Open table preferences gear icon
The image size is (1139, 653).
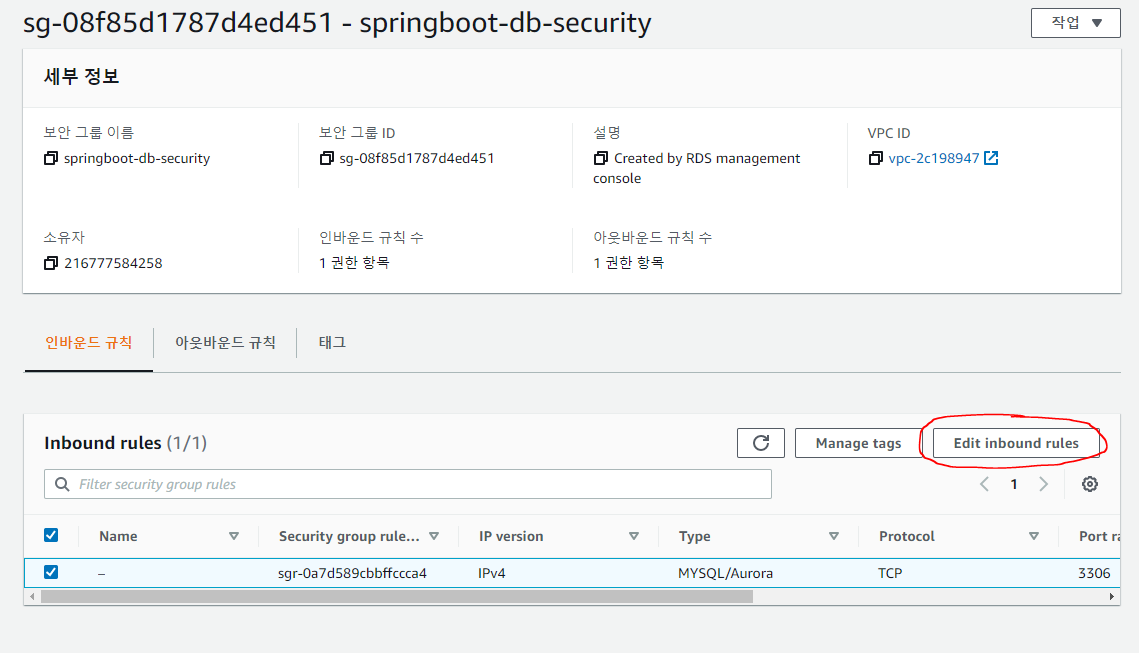coord(1090,484)
